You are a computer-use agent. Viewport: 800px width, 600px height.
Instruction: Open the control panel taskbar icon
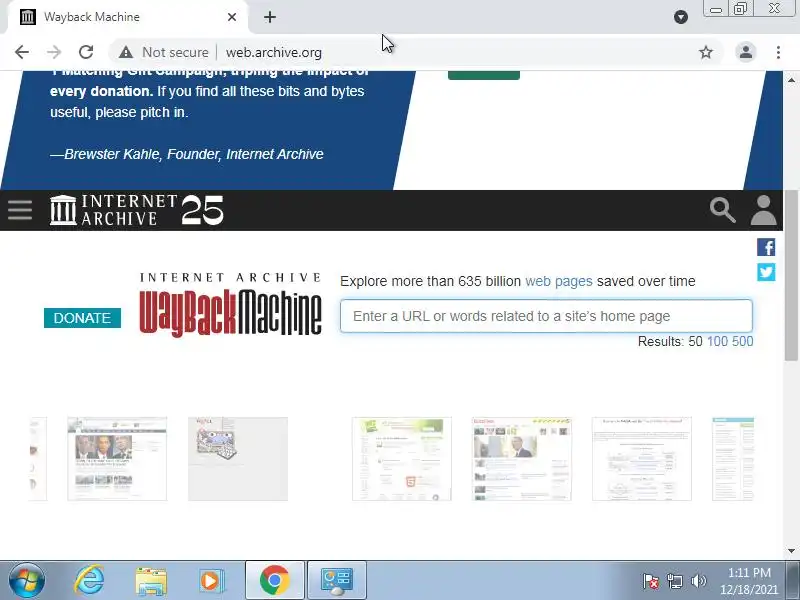tap(337, 580)
